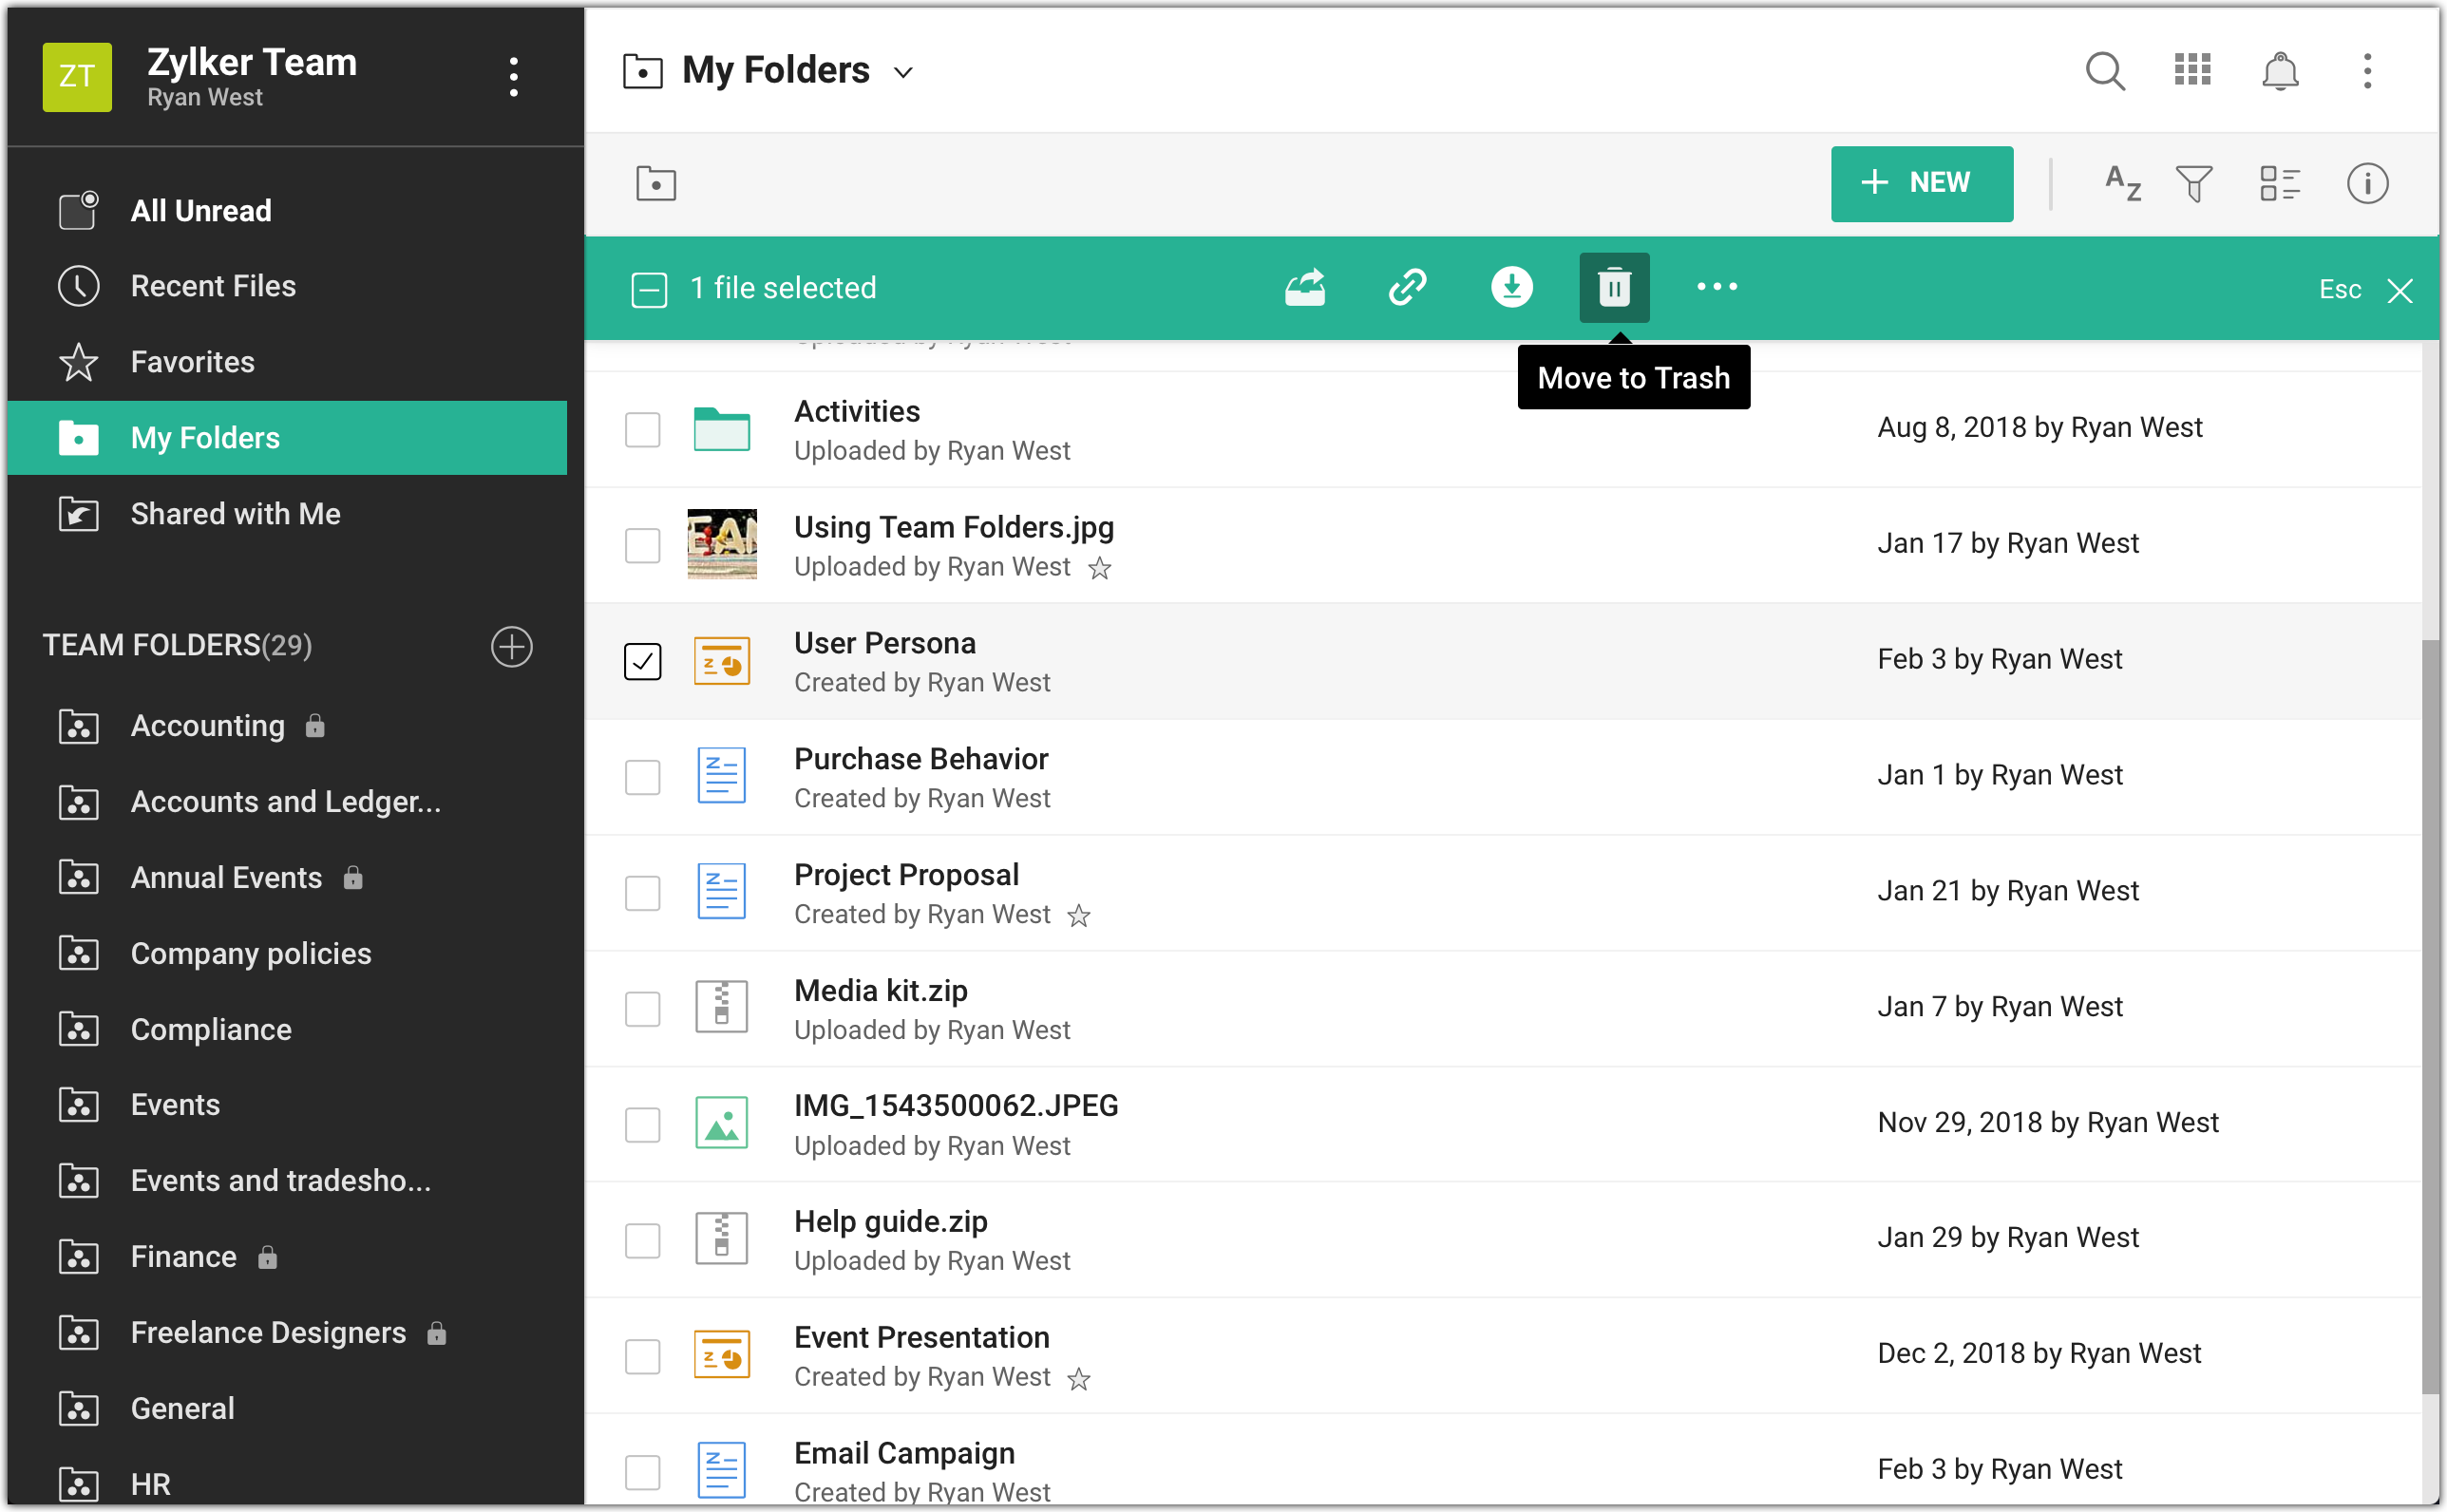The width and height of the screenshot is (2447, 1512).
Task: Open more actions ellipsis in selection bar
Action: point(1716,288)
